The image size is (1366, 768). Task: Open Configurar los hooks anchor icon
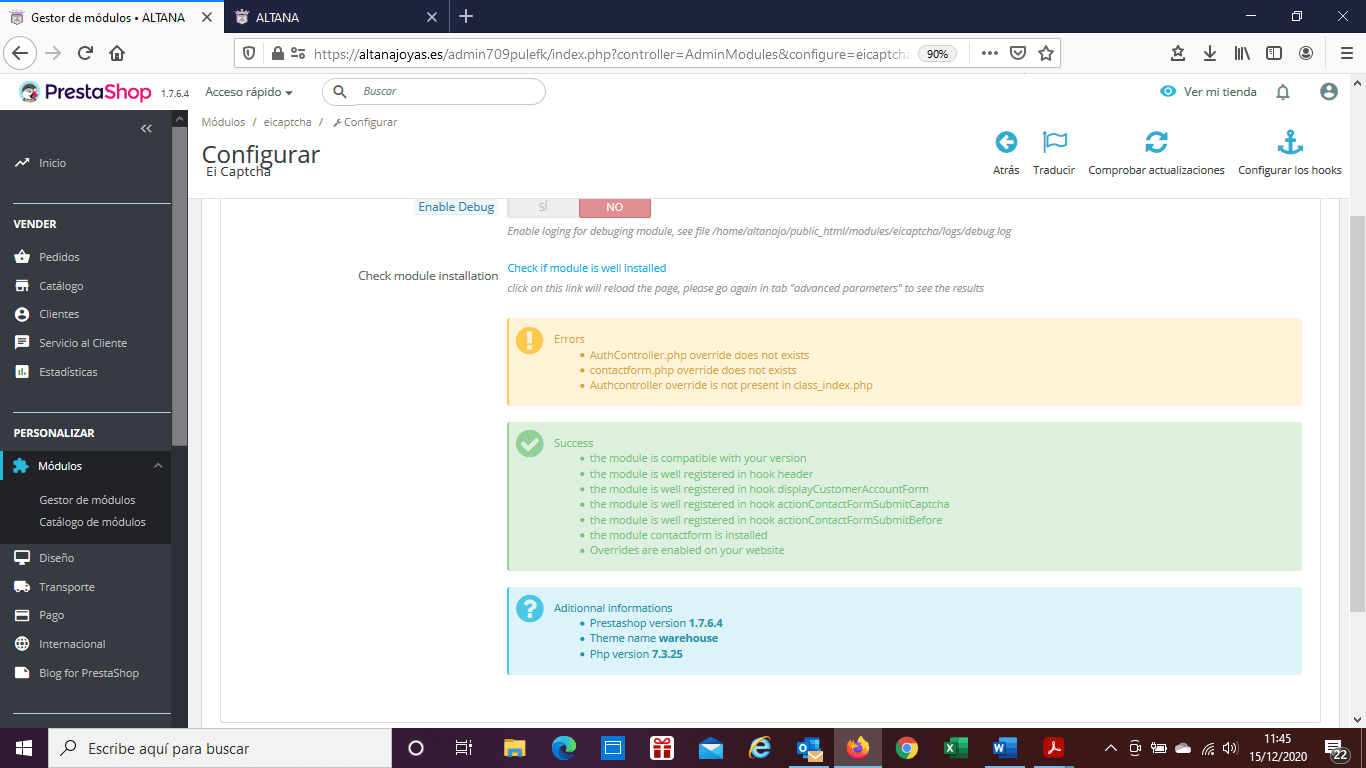click(1290, 142)
